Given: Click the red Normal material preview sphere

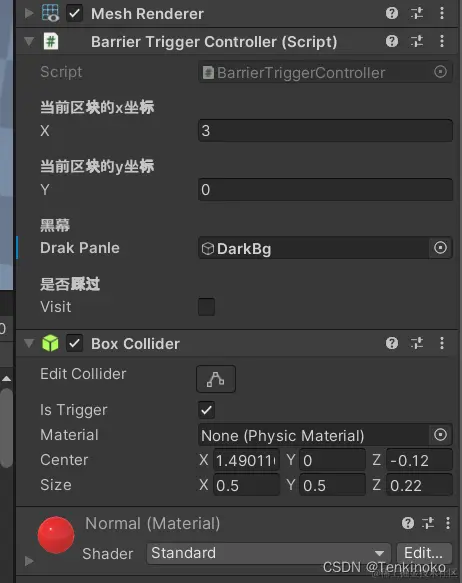Looking at the screenshot, I should 56,535.
